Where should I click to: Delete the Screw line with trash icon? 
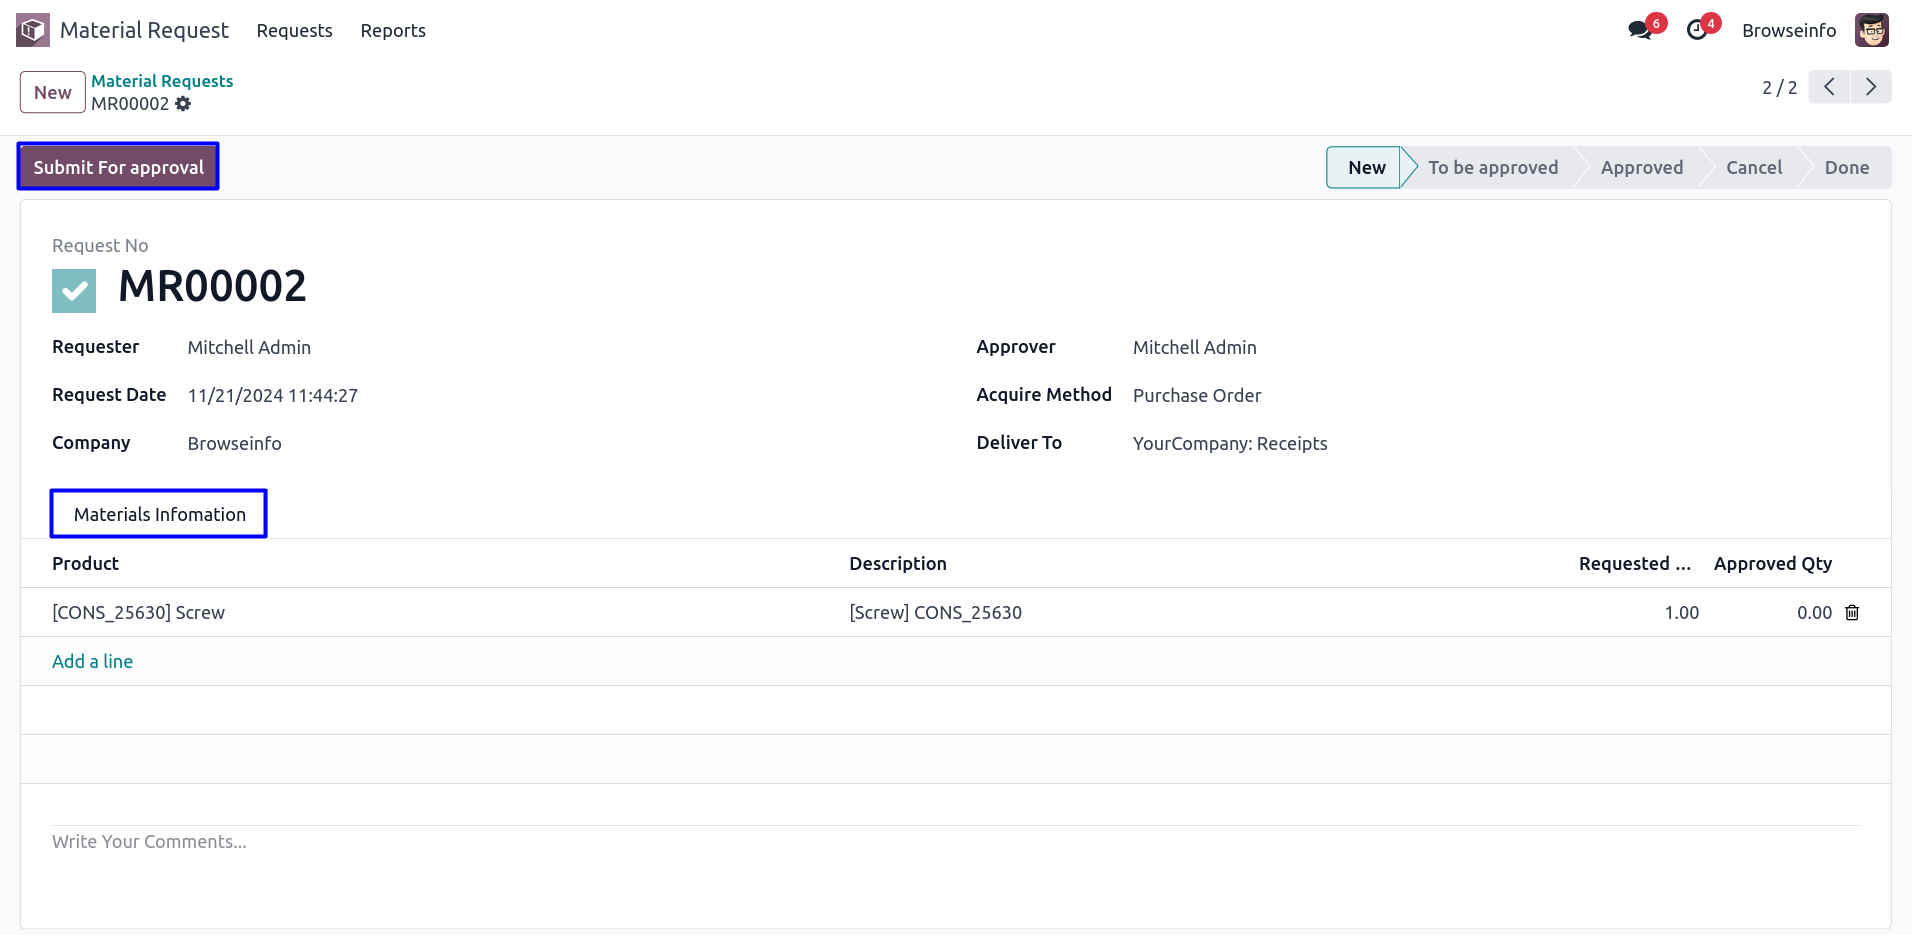(x=1852, y=613)
